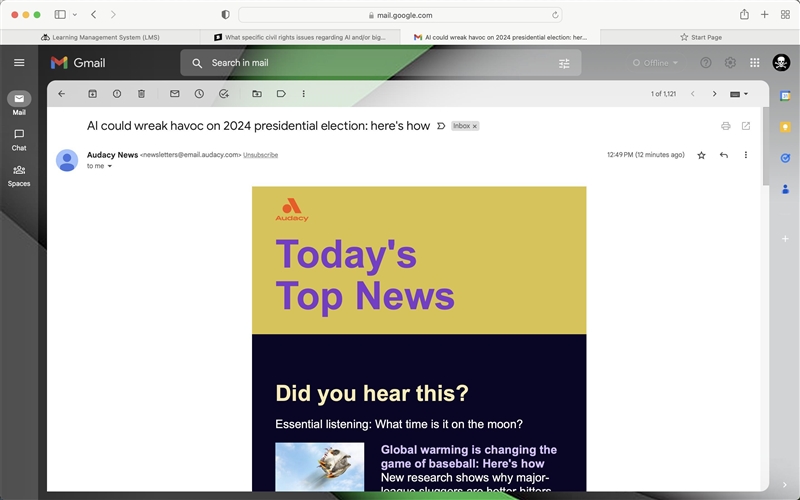Screen dimensions: 800x500
Task: Expand recipient details 'to me' arrow
Action: point(110,166)
